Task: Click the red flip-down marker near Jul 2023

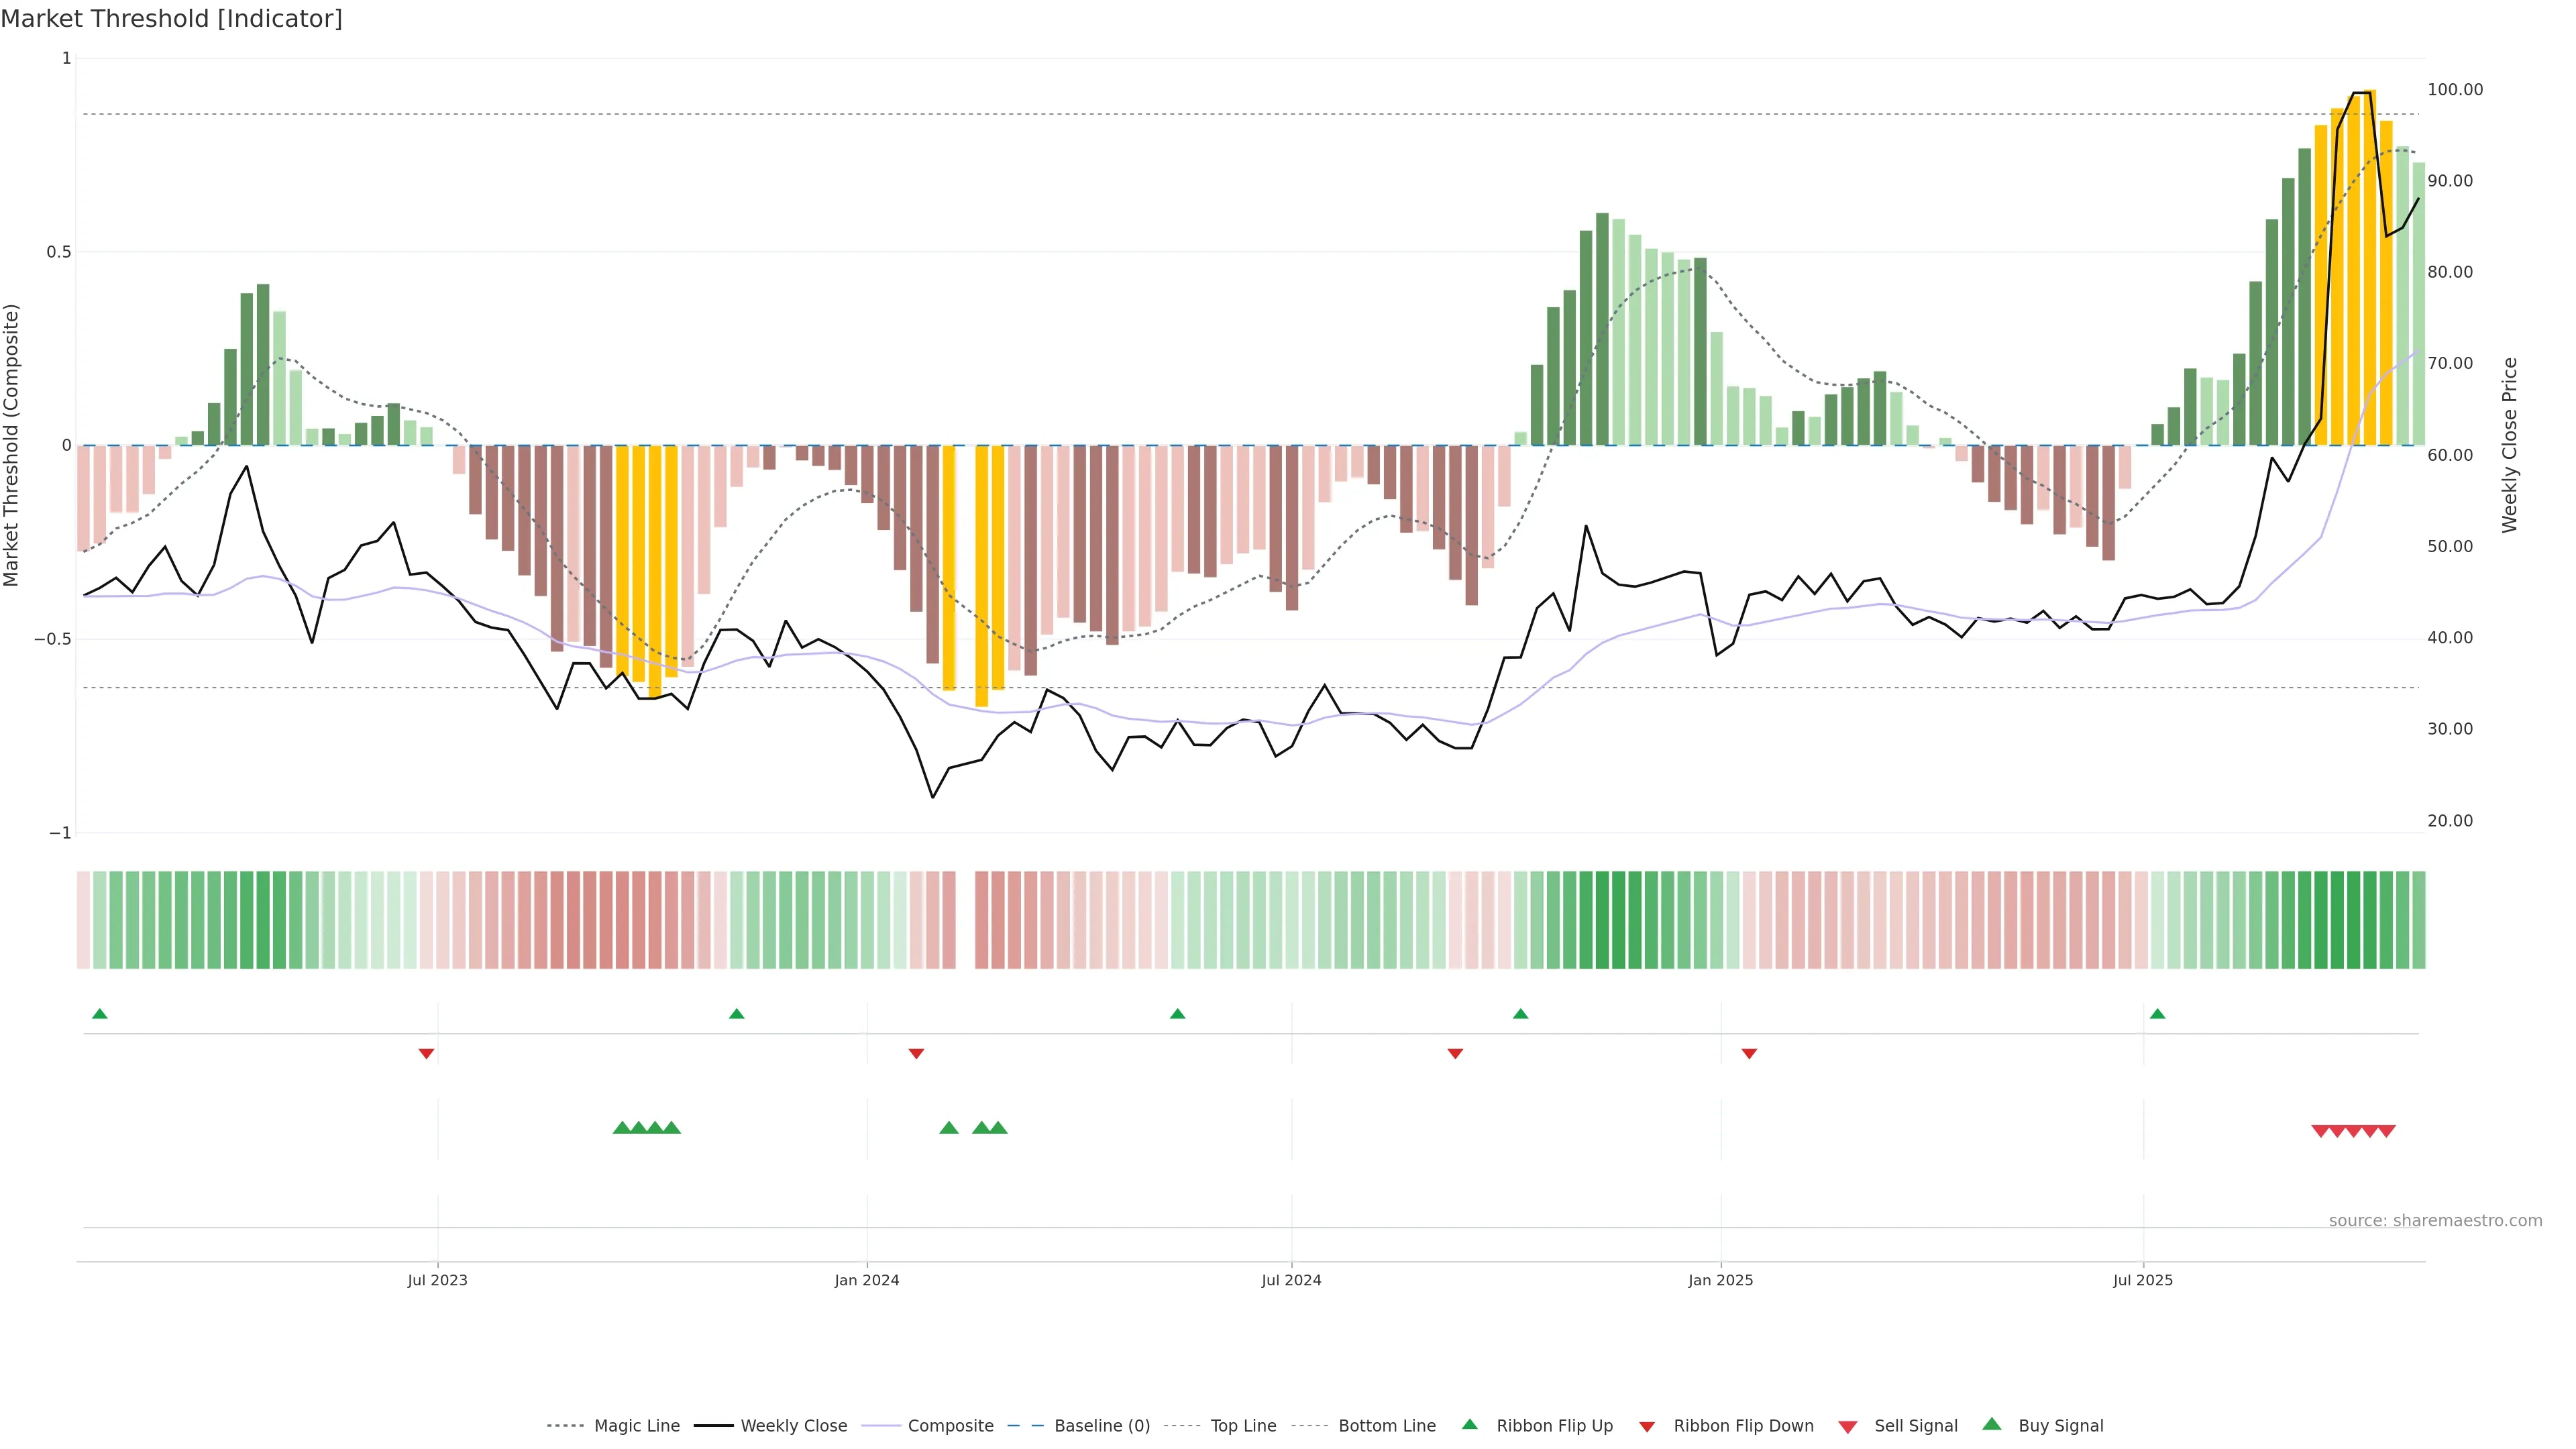Action: [426, 1053]
